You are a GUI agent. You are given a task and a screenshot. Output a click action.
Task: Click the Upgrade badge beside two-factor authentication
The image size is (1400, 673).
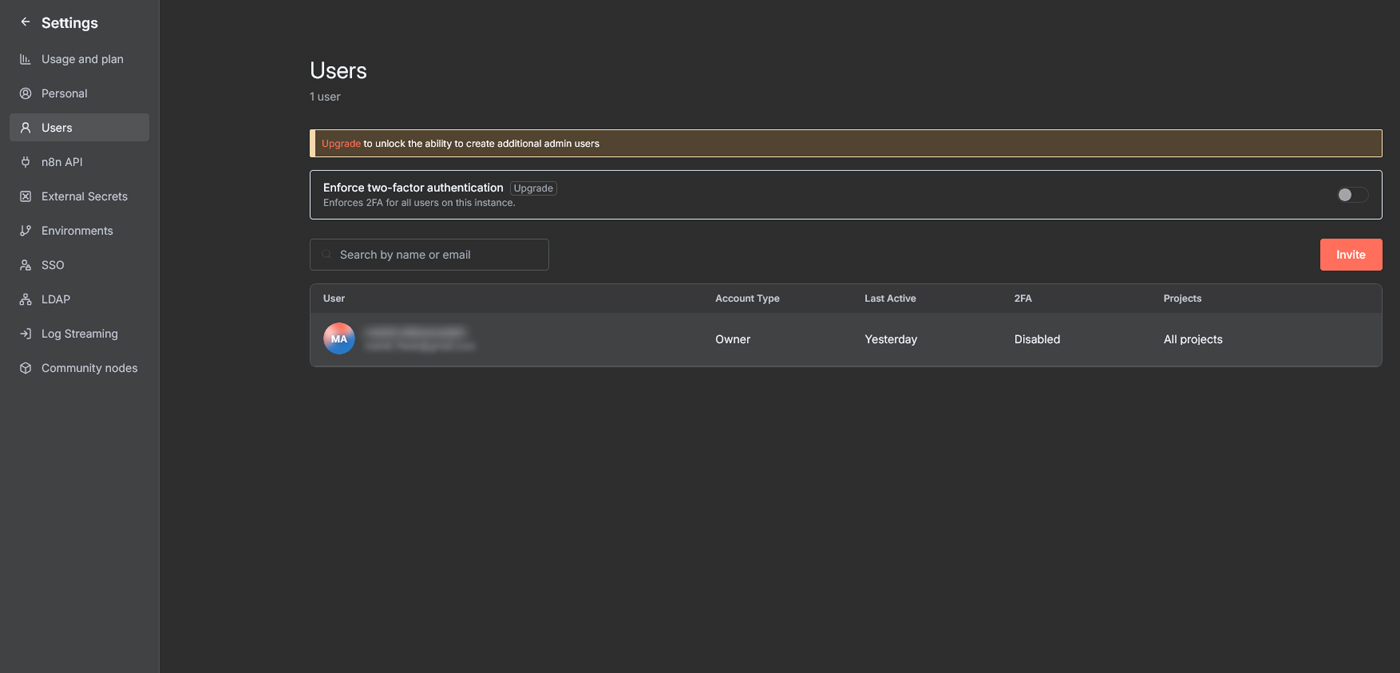point(533,188)
